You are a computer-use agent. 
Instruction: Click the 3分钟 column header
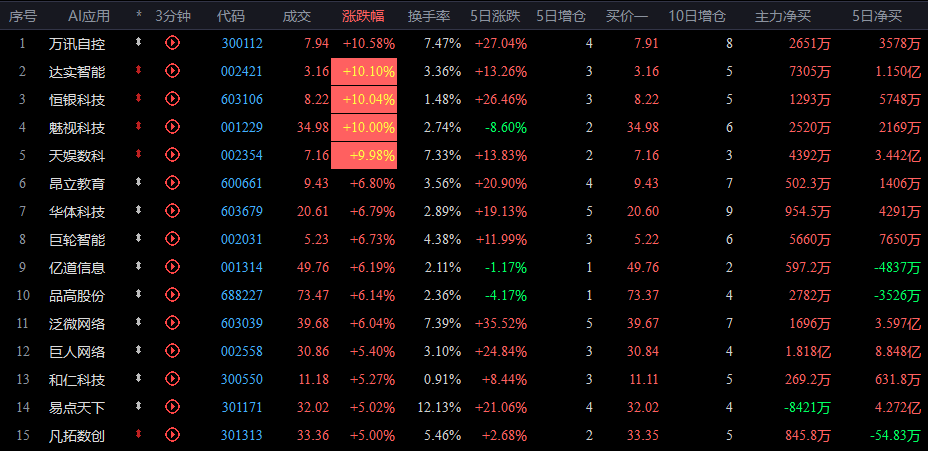(x=173, y=16)
